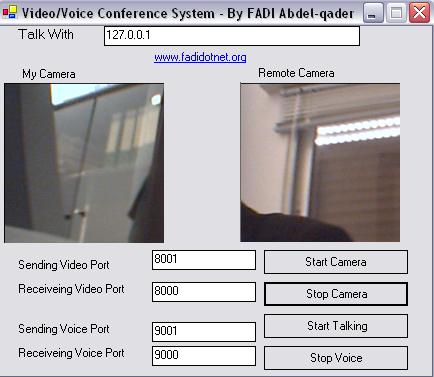Select the Receiveing Voice Port field 9000
434x377 pixels.
coord(204,356)
